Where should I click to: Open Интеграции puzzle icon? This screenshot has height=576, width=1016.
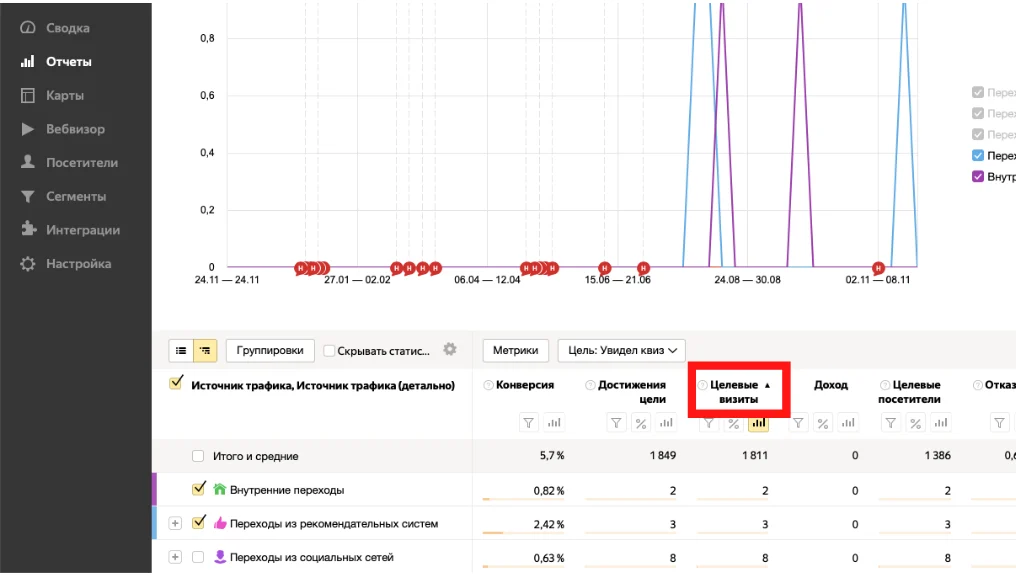[x=27, y=230]
